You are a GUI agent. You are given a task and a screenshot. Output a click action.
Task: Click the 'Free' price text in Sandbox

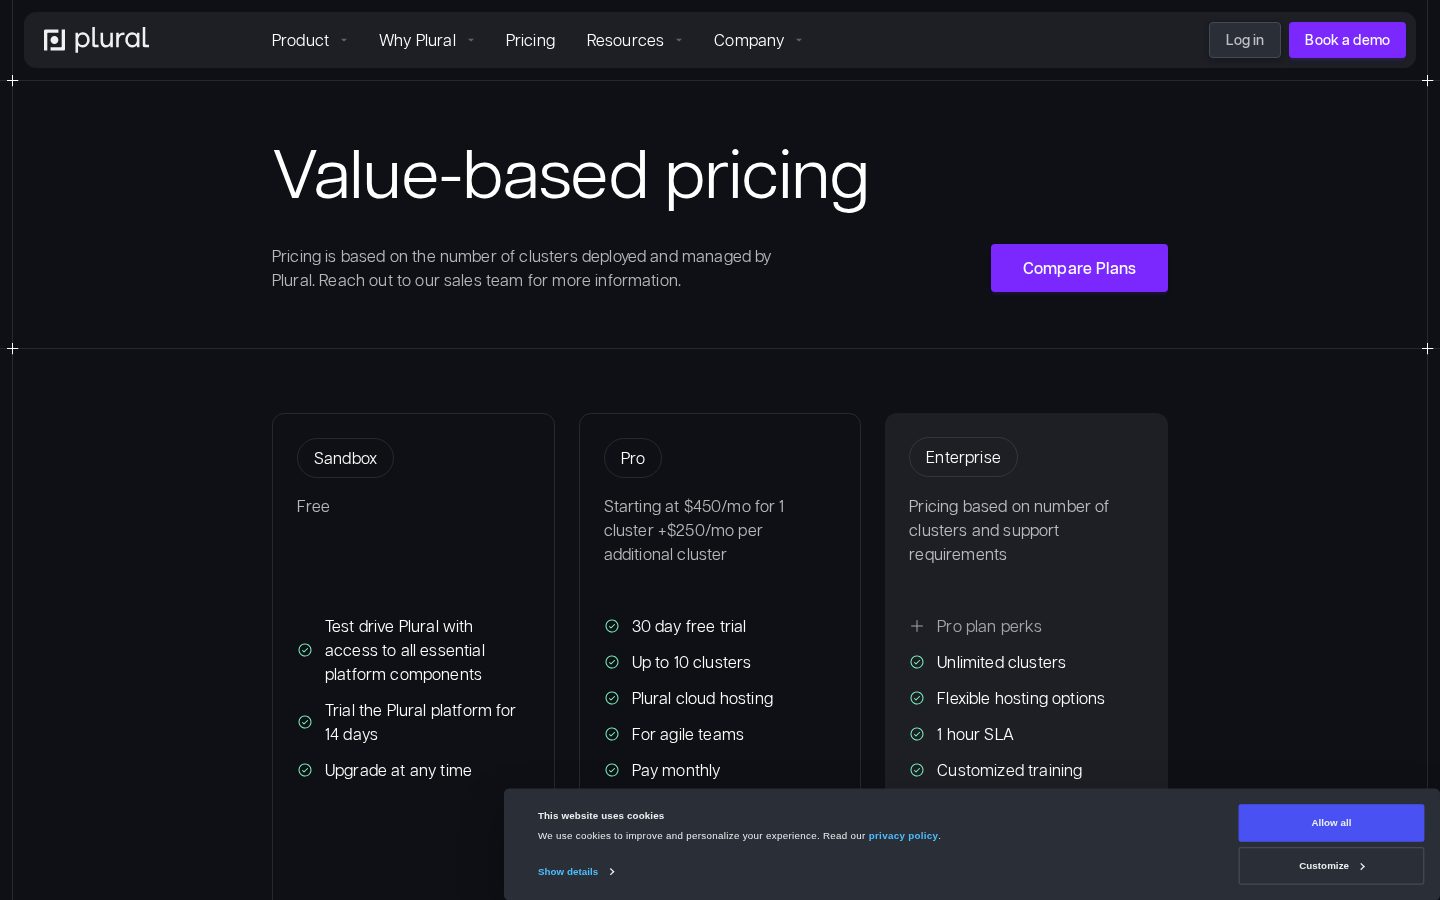click(x=313, y=506)
